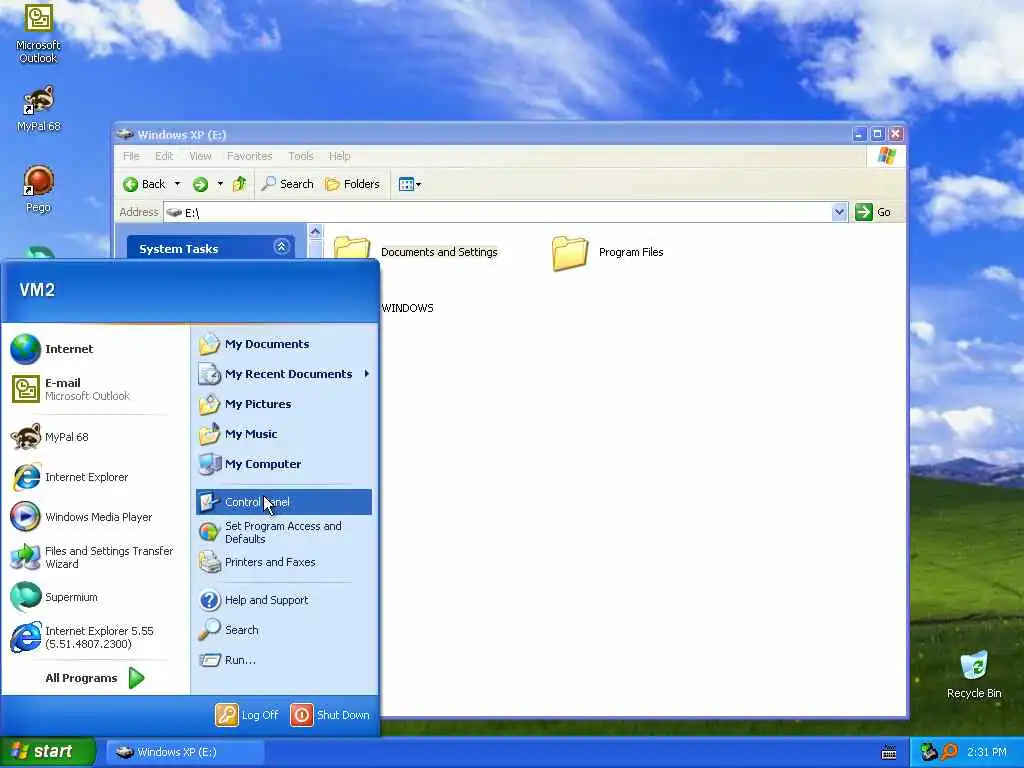The image size is (1024, 768).
Task: Open Set Program Access and Defaults
Action: [283, 532]
